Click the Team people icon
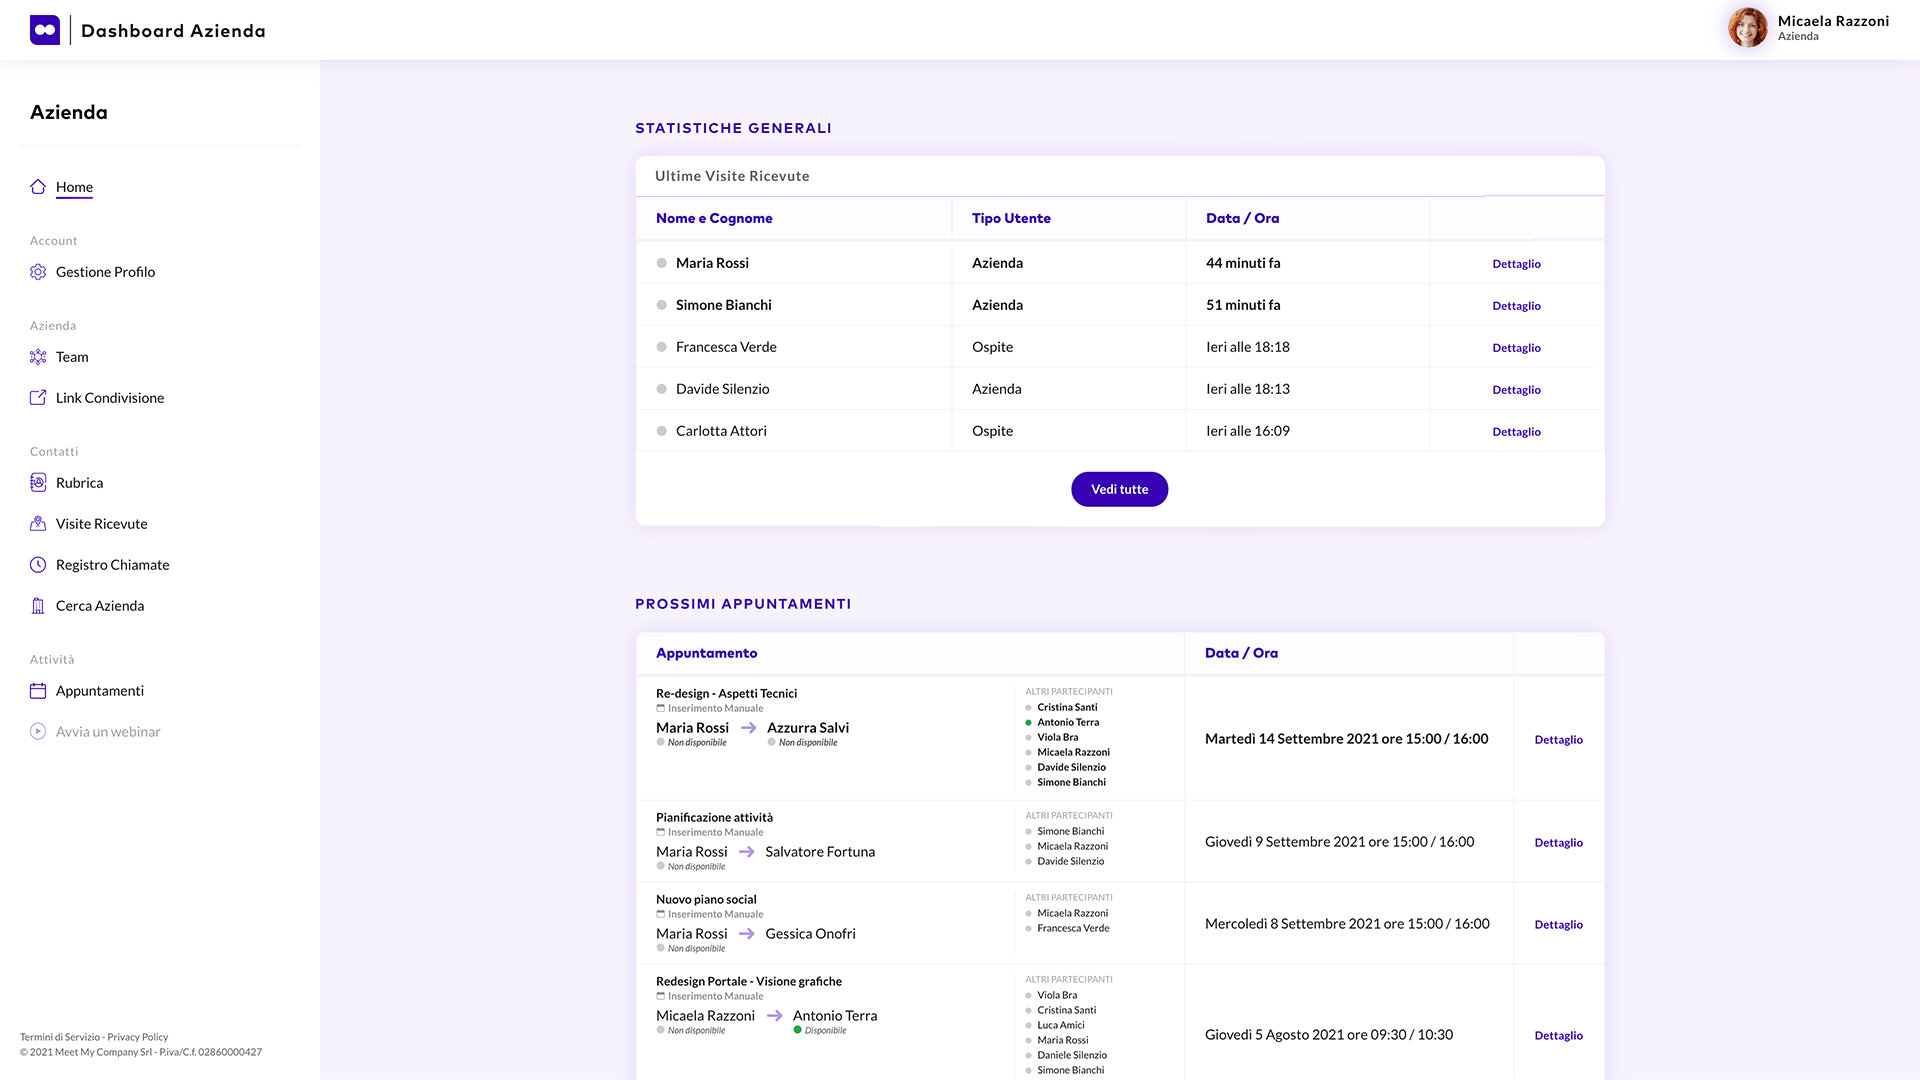The height and width of the screenshot is (1080, 1920). [38, 357]
